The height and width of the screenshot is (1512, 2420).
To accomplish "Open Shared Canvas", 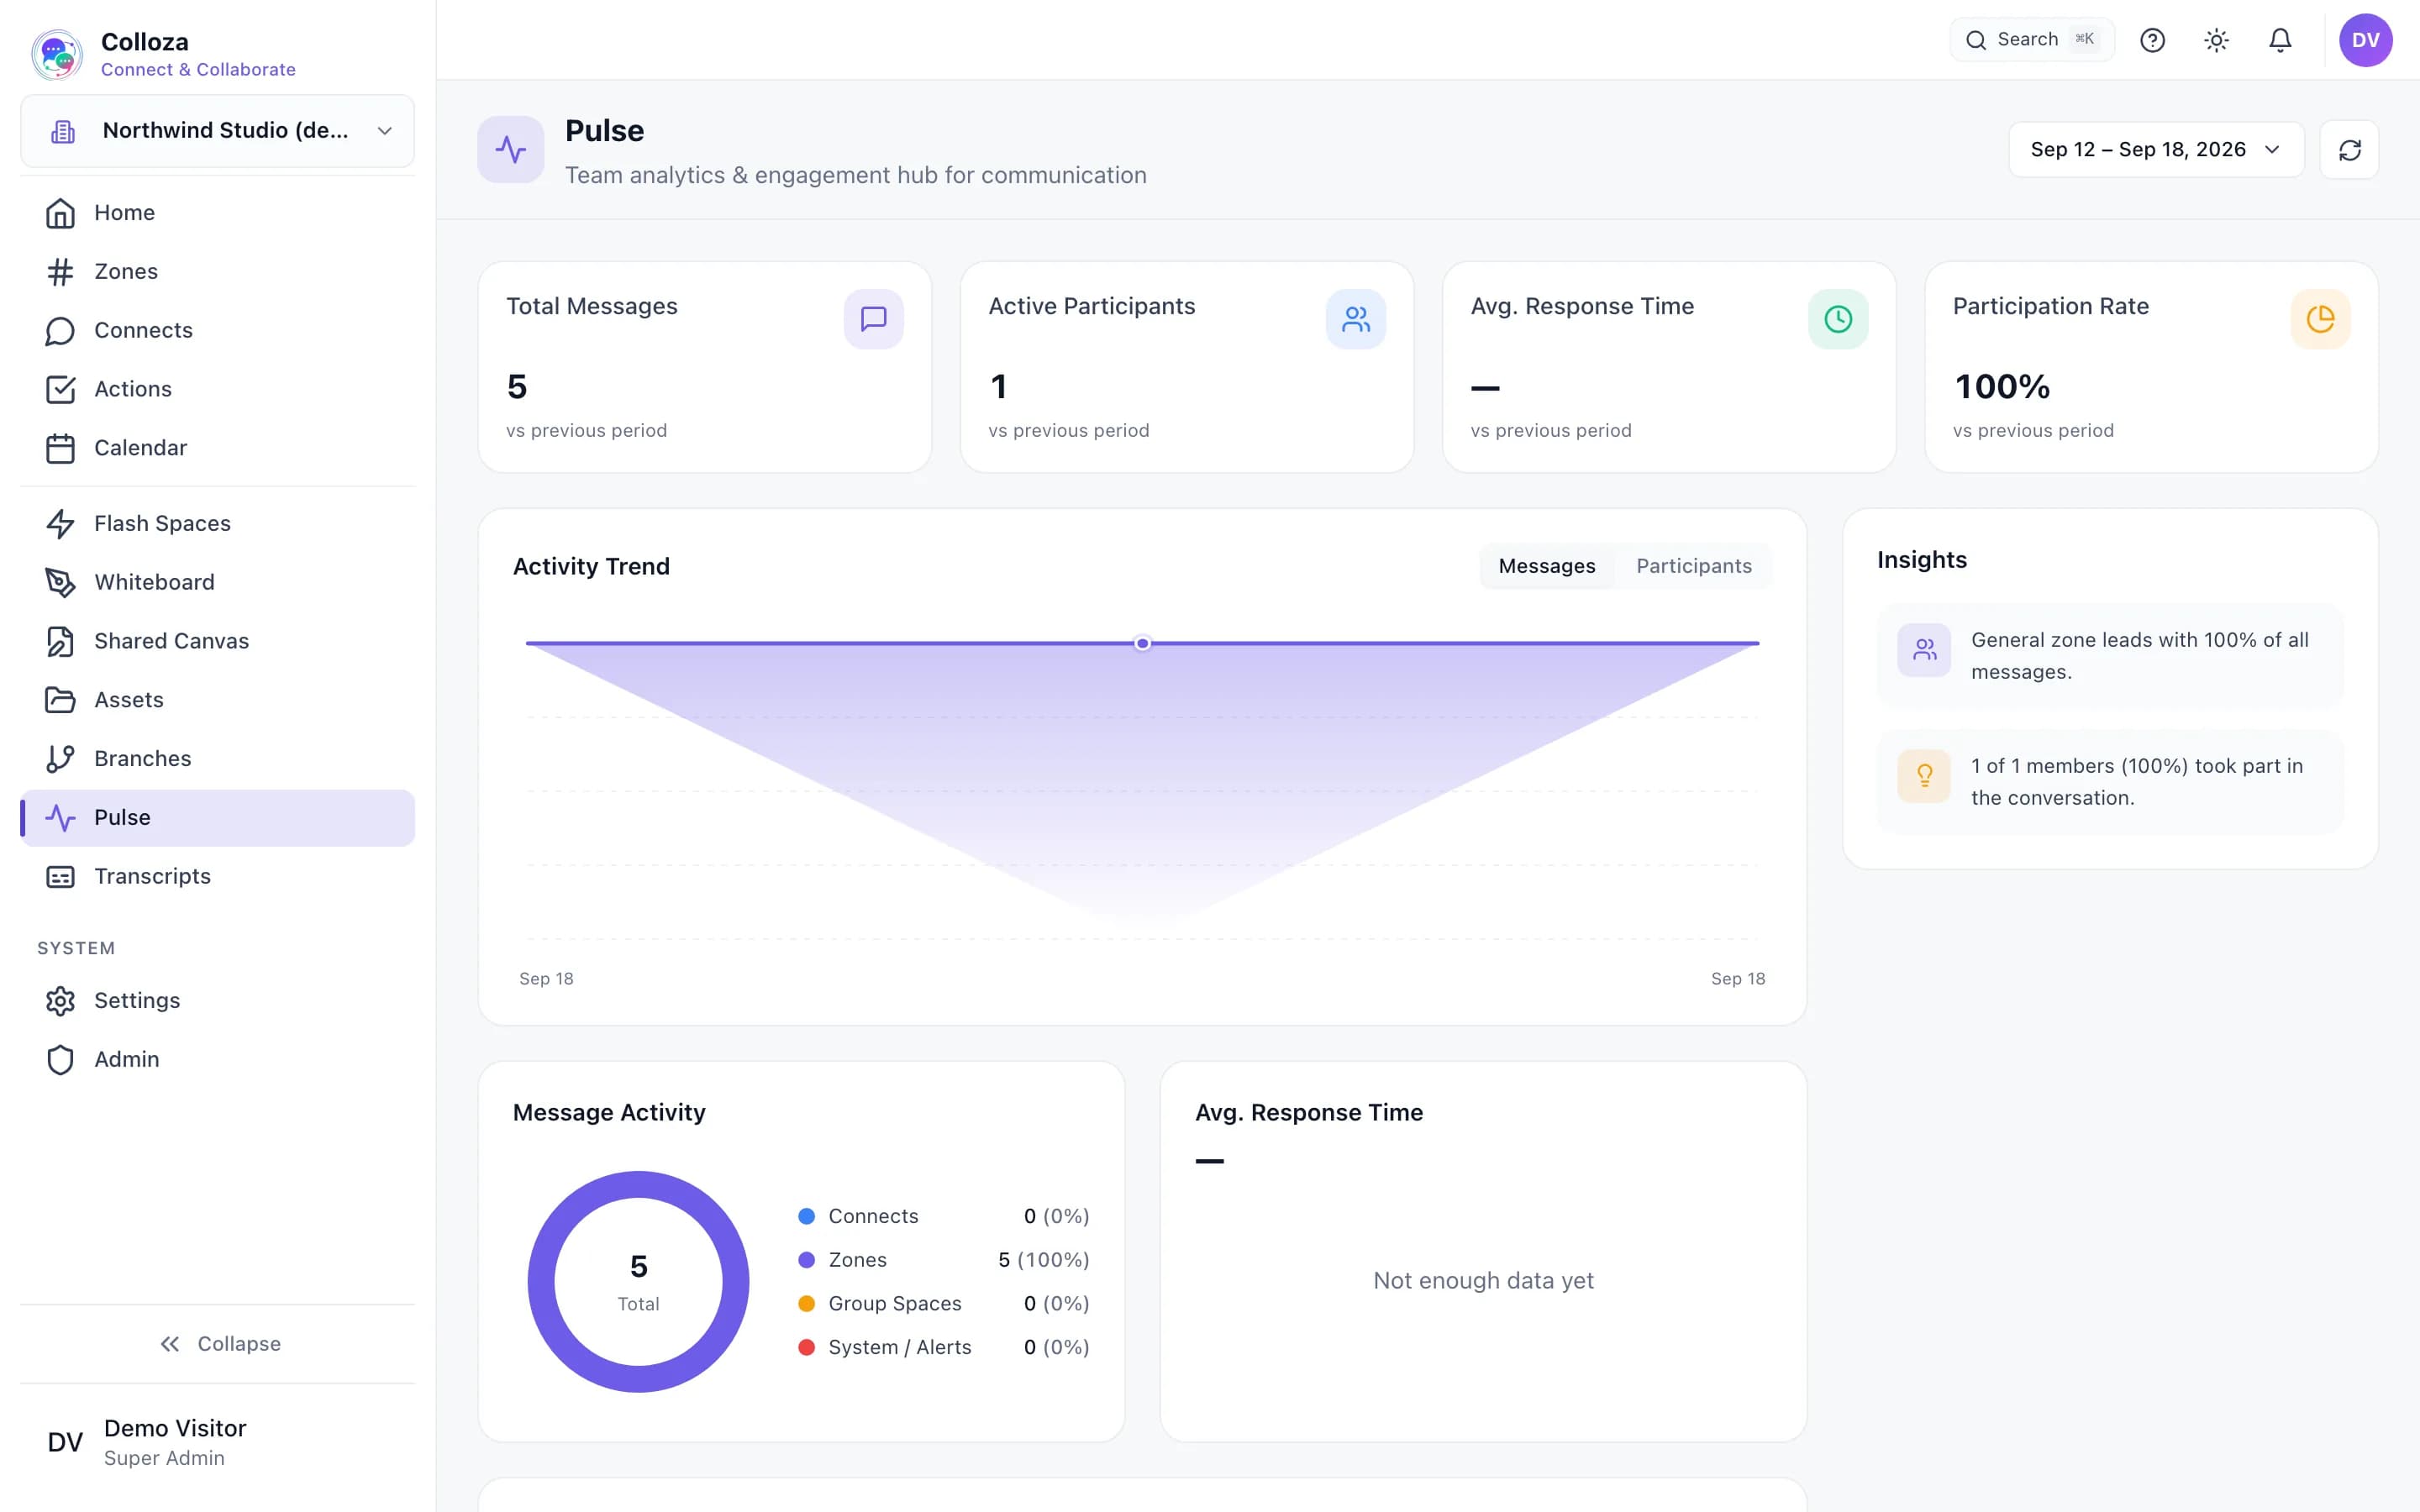I will [x=217, y=641].
